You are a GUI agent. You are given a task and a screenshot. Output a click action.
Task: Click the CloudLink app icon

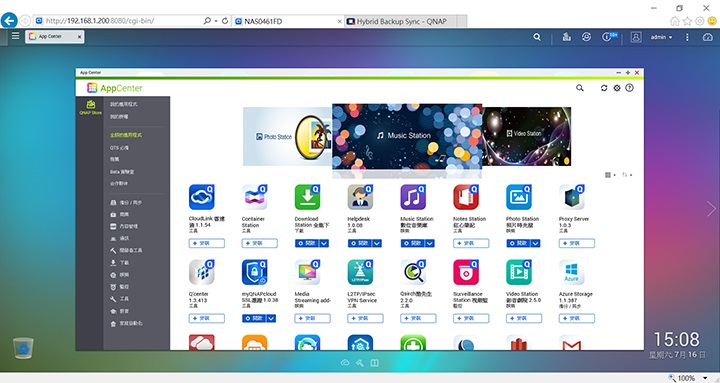point(202,197)
